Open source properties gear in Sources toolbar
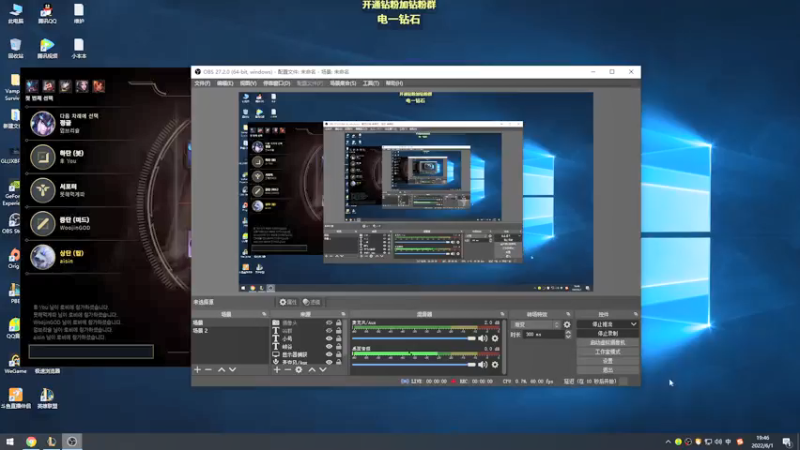Screen dimensions: 800x450 (299, 369)
